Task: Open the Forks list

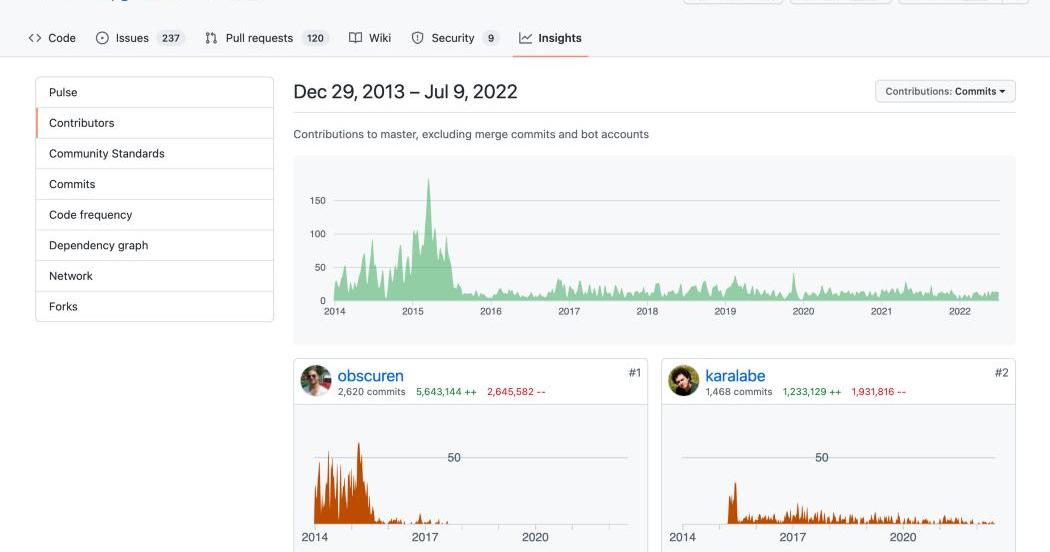Action: tap(155, 307)
